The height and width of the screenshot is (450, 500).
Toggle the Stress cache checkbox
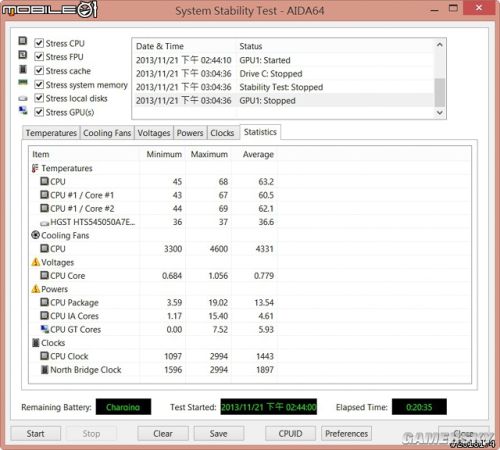[x=39, y=71]
